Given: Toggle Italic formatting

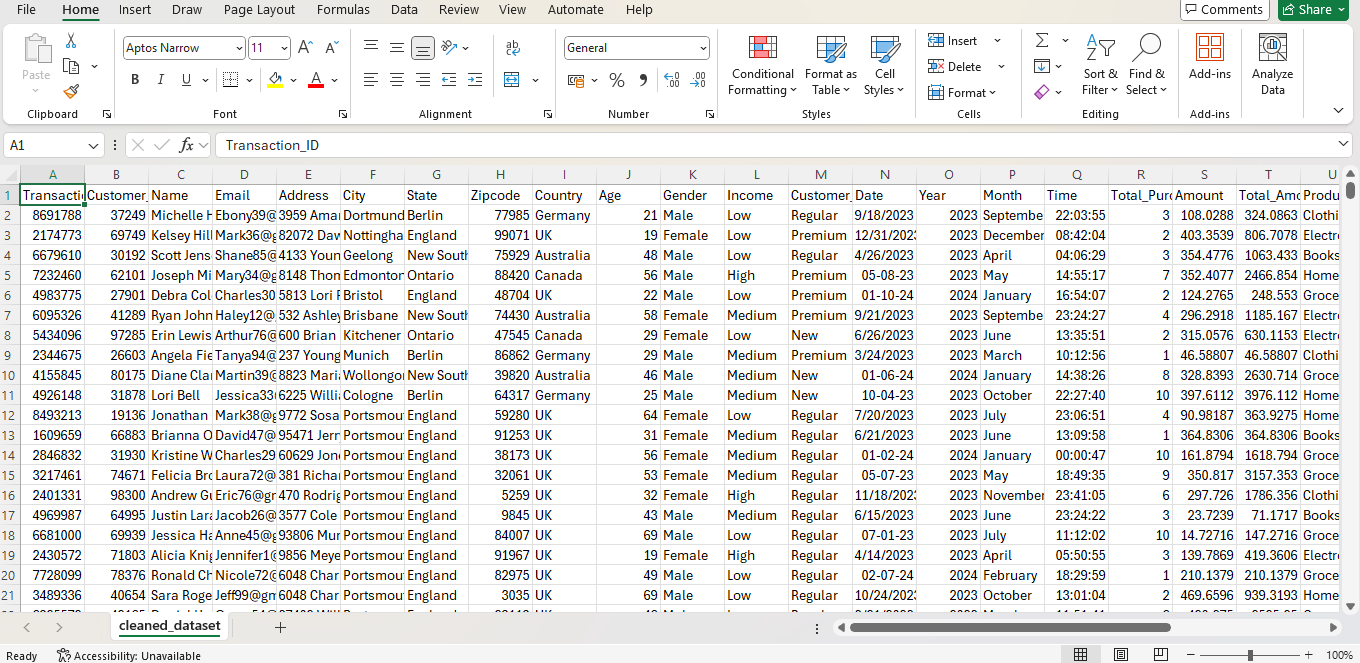Looking at the screenshot, I should tap(160, 80).
